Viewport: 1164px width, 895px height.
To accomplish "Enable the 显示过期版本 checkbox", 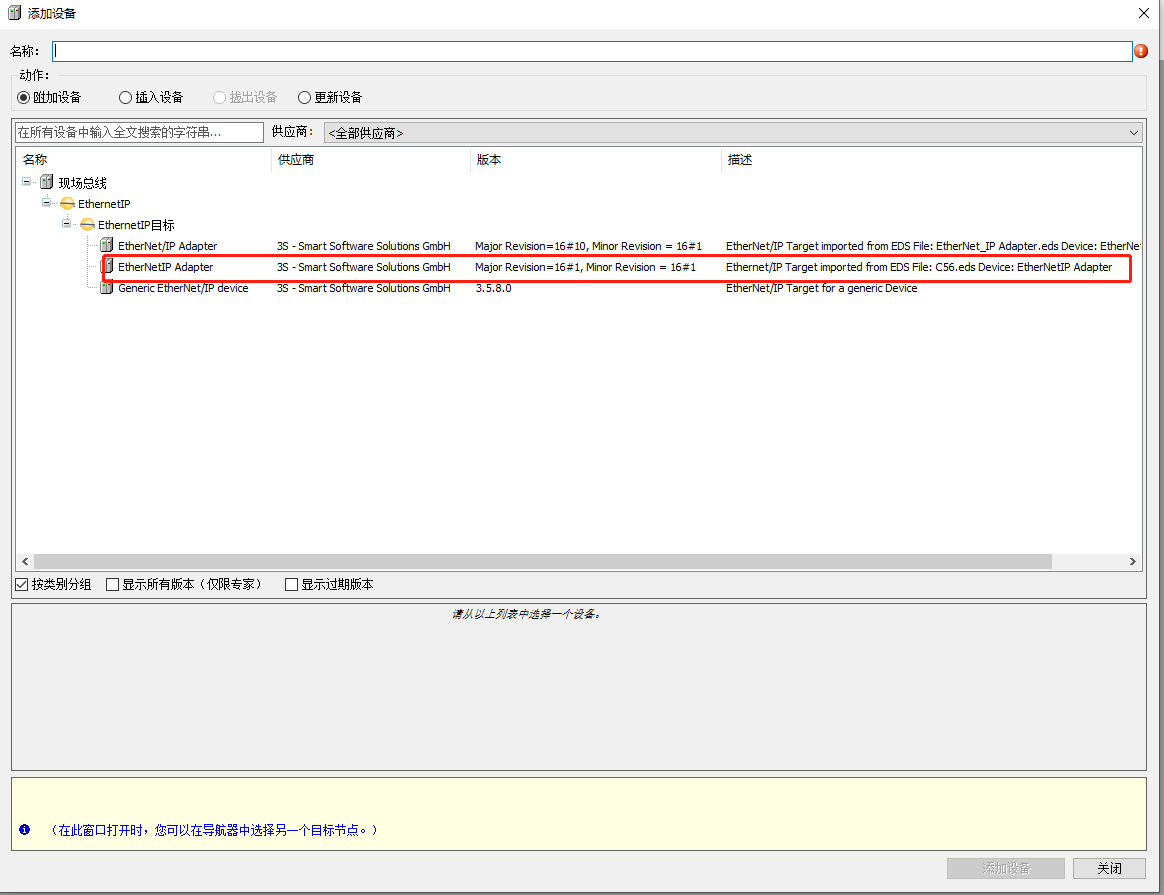I will click(292, 584).
